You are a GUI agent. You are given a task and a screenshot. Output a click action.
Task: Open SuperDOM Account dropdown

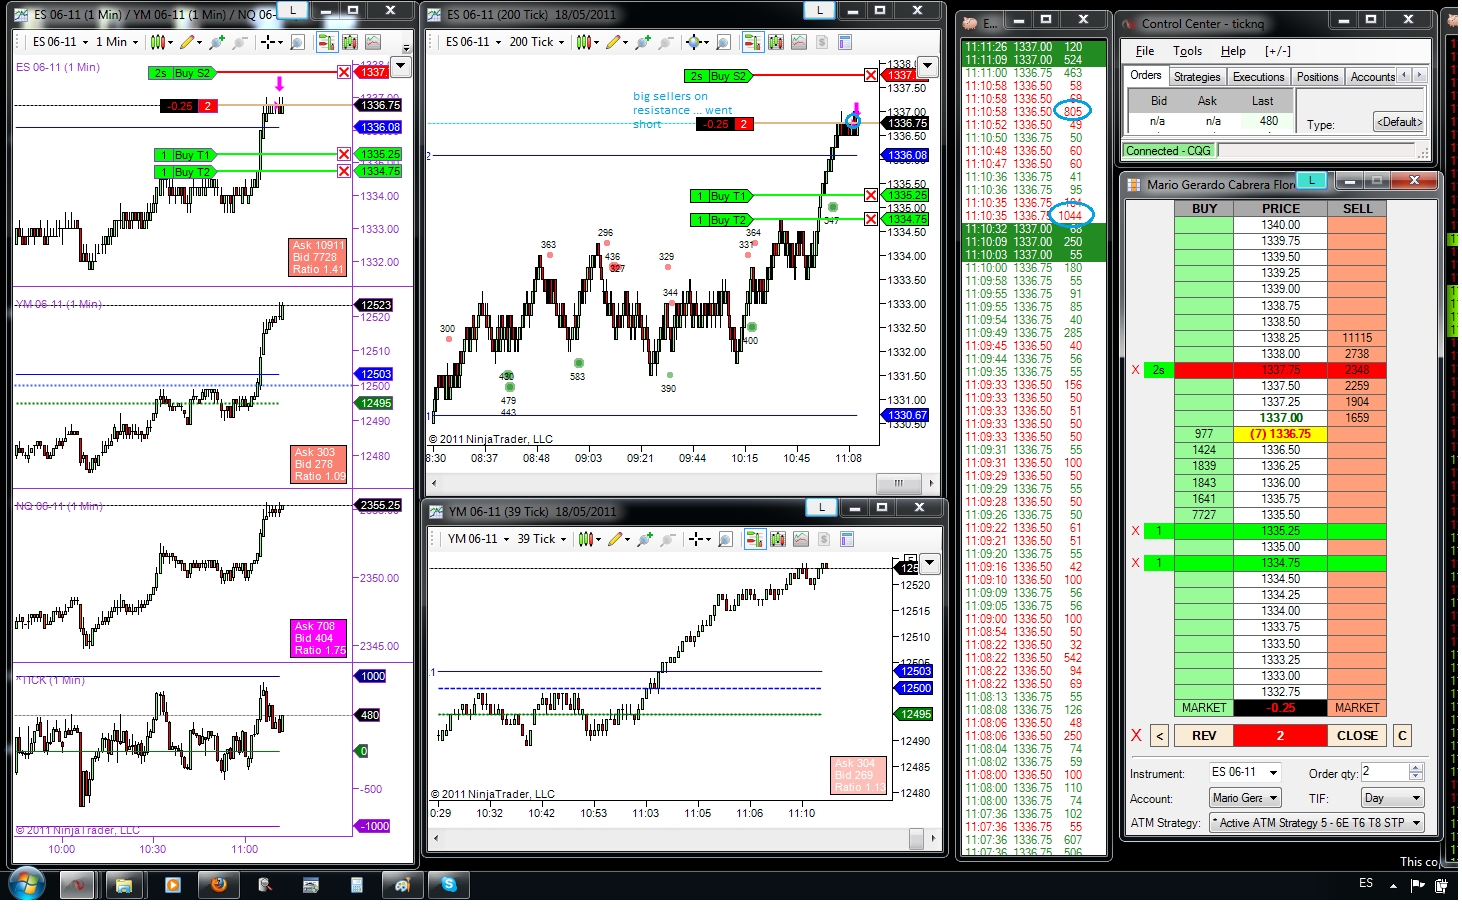1245,798
